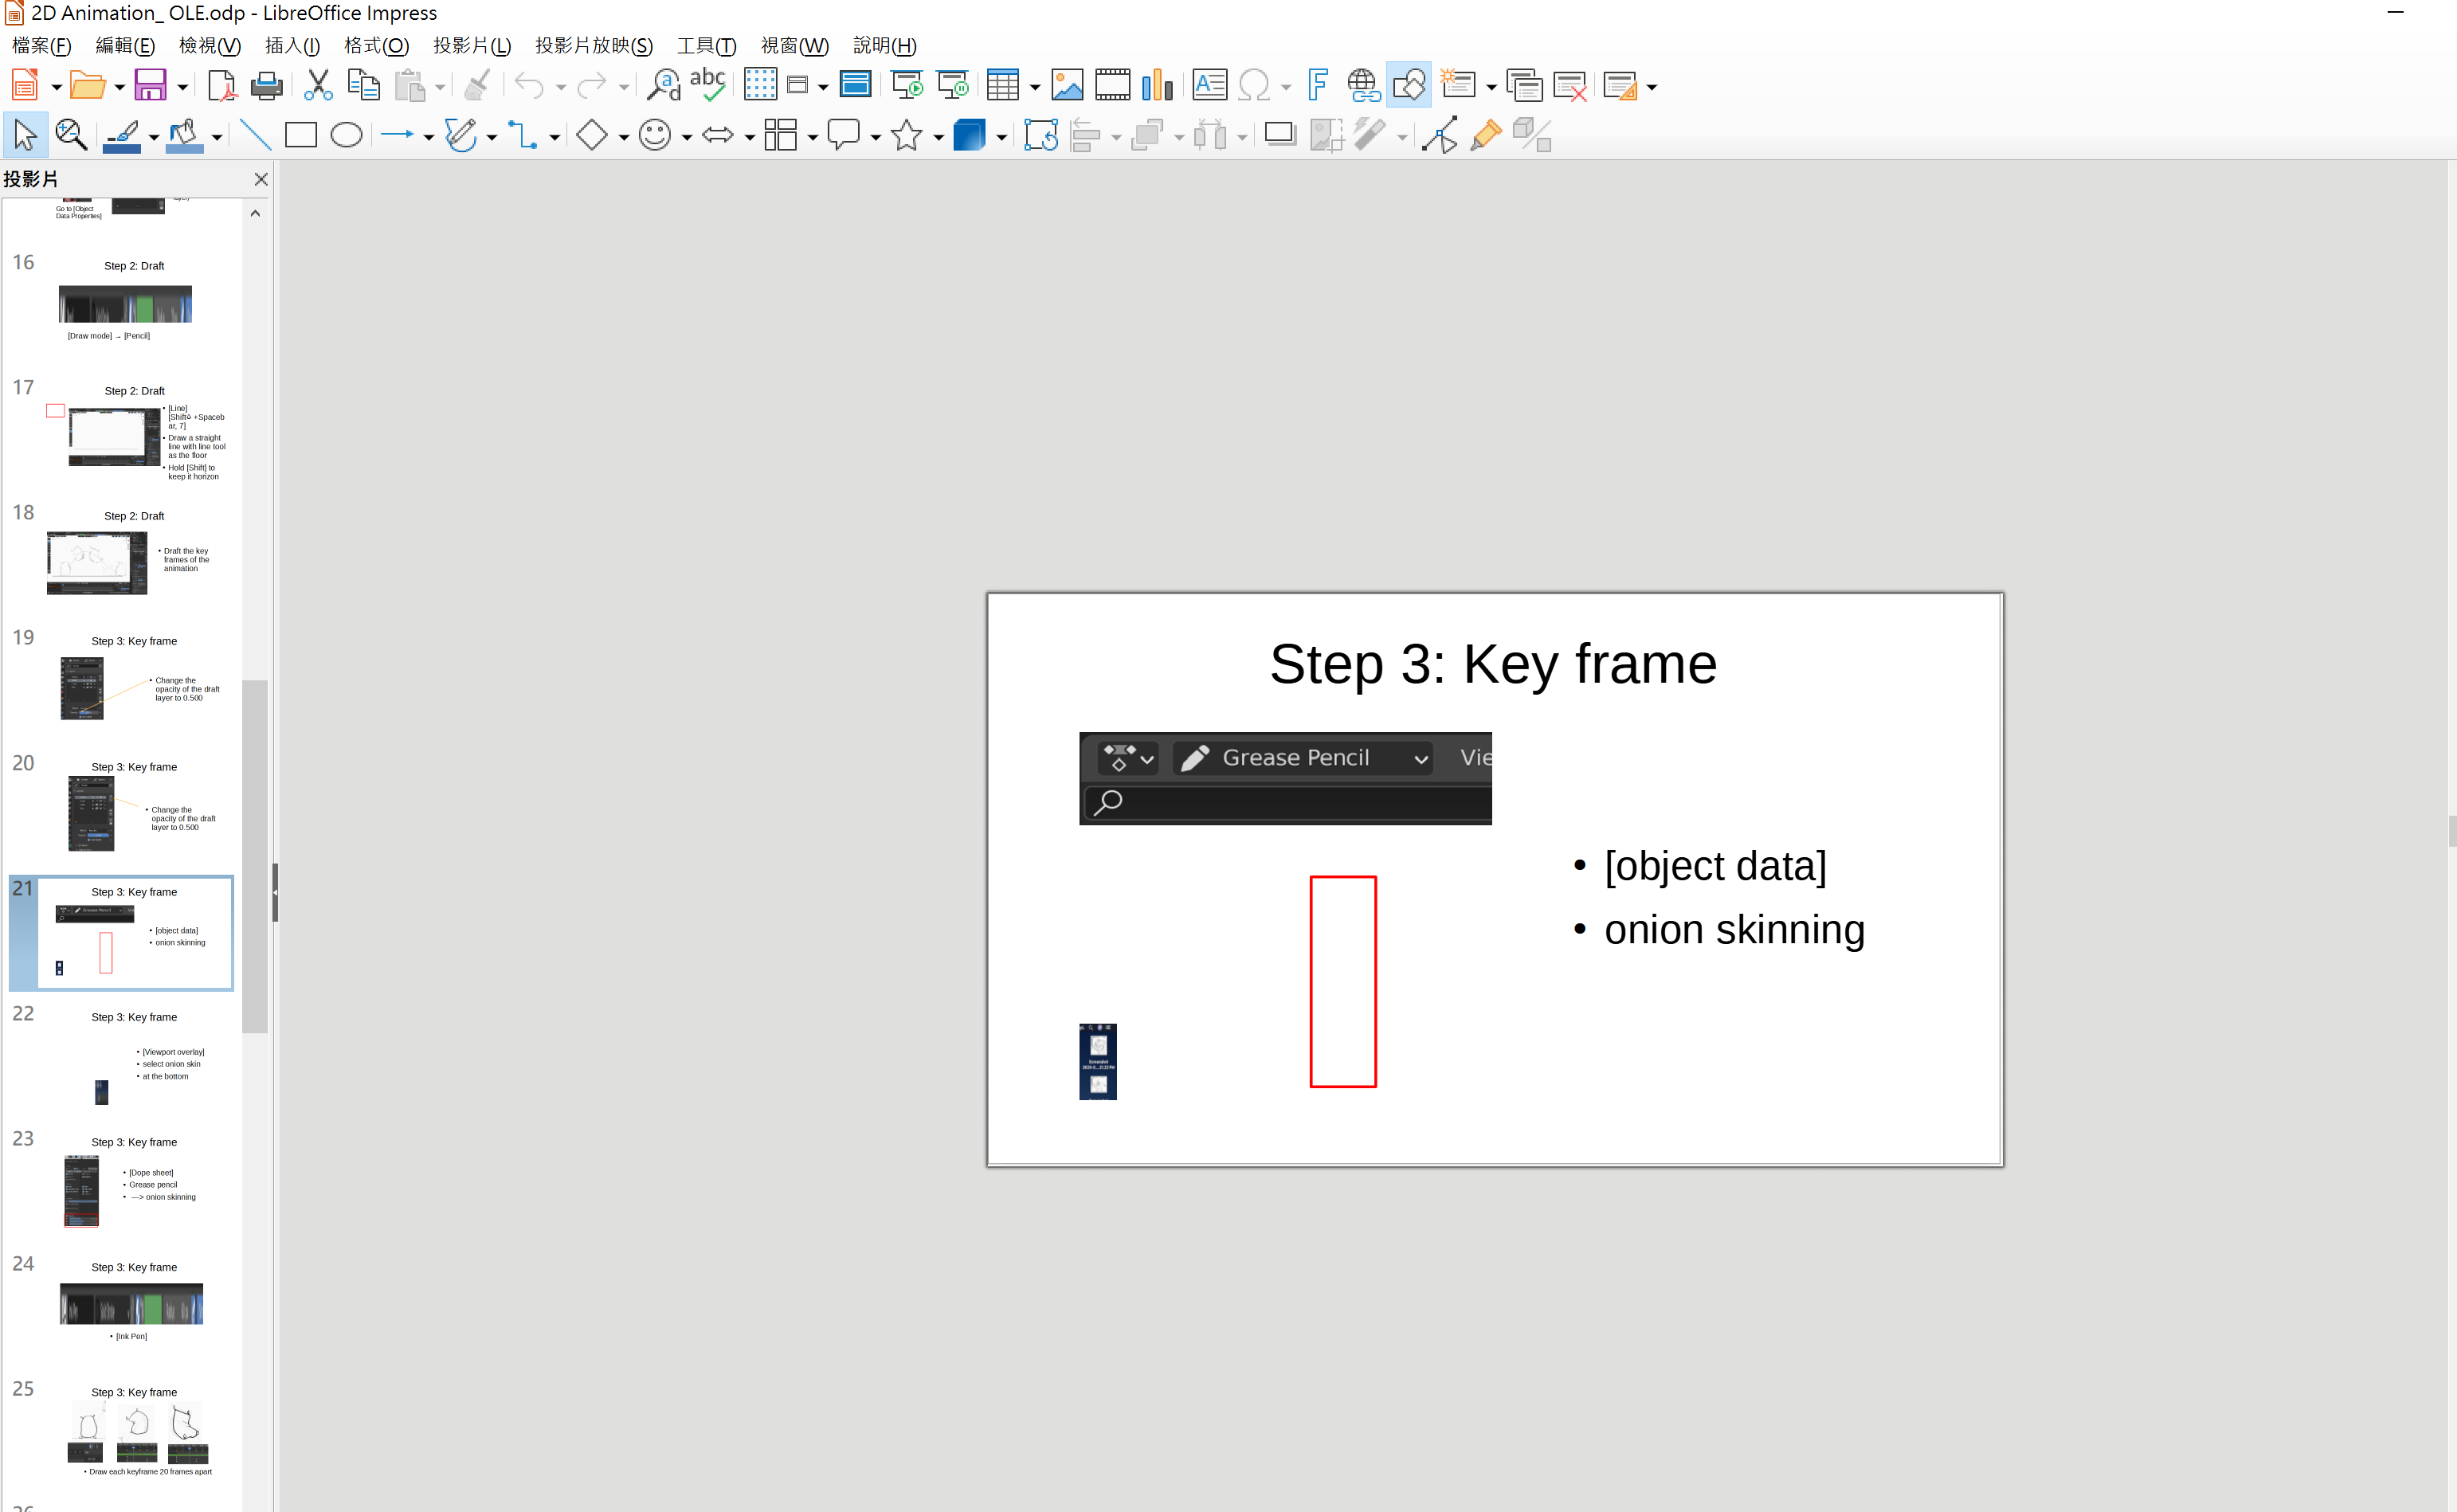Open the 編輯(E) menu
The height and width of the screenshot is (1512, 2457).
pos(125,46)
